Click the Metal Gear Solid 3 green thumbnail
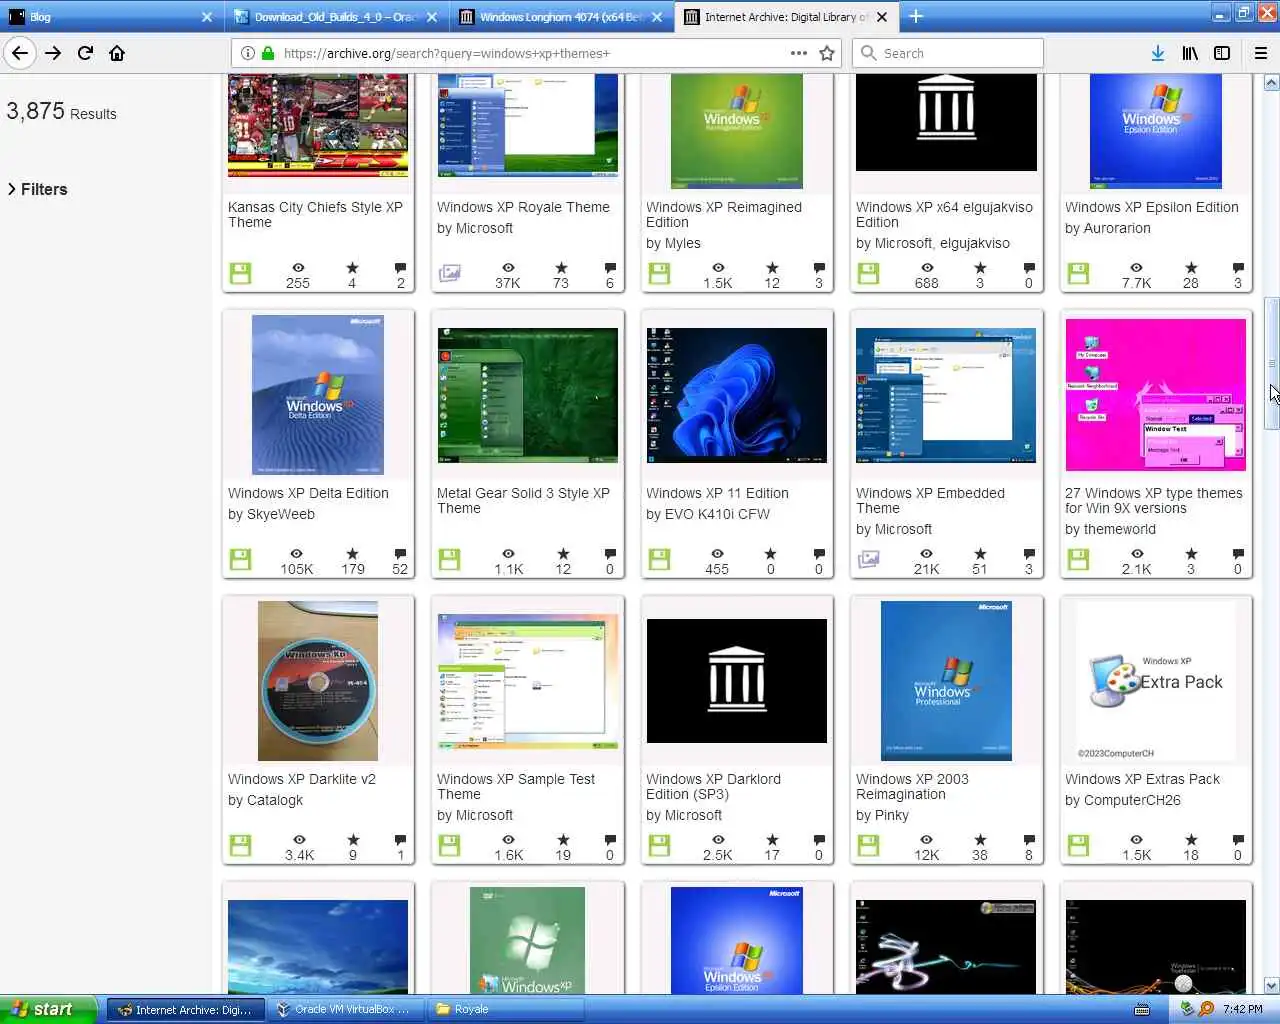 528,395
